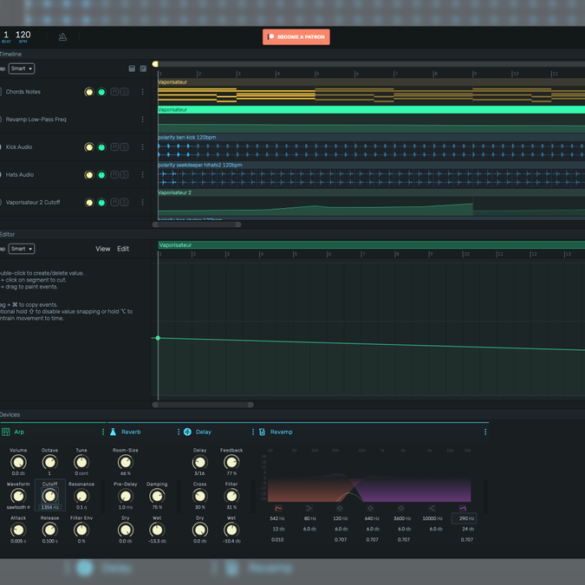Screen dimensions: 585x585
Task: Click the Editor horizontal scrollbar
Action: (x=203, y=405)
